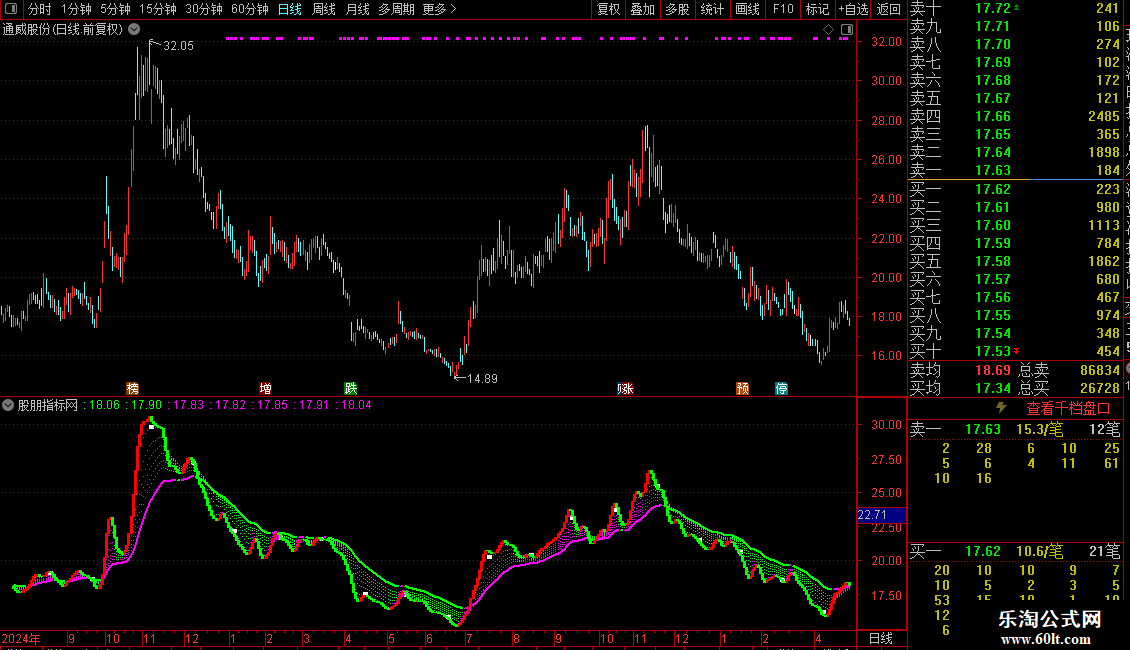Click the indicator value 18.06 in sub-chart header
Viewport: 1130px width, 650px height.
(104, 405)
